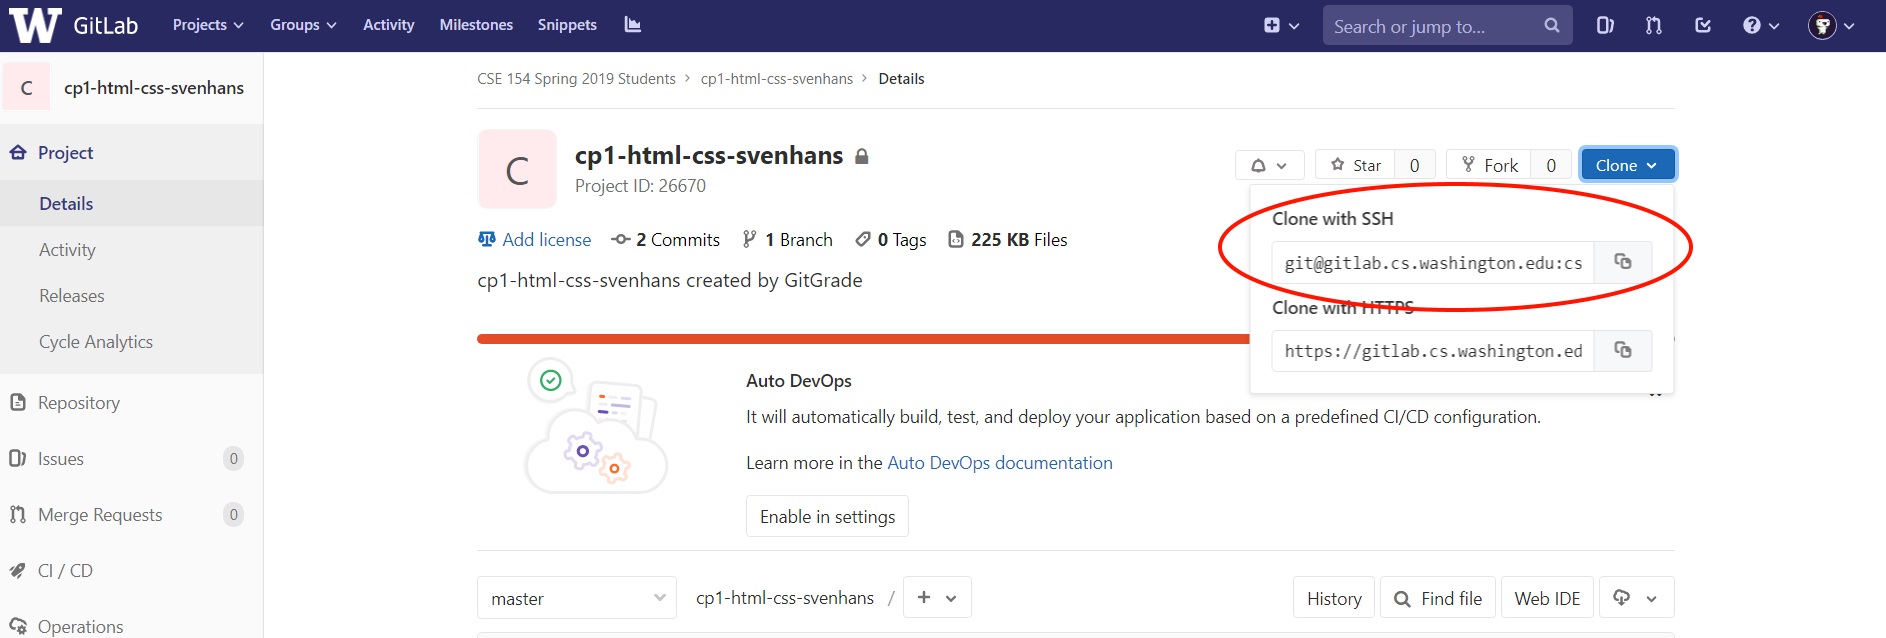
Task: Go to Activity in the top navigation
Action: click(x=388, y=25)
